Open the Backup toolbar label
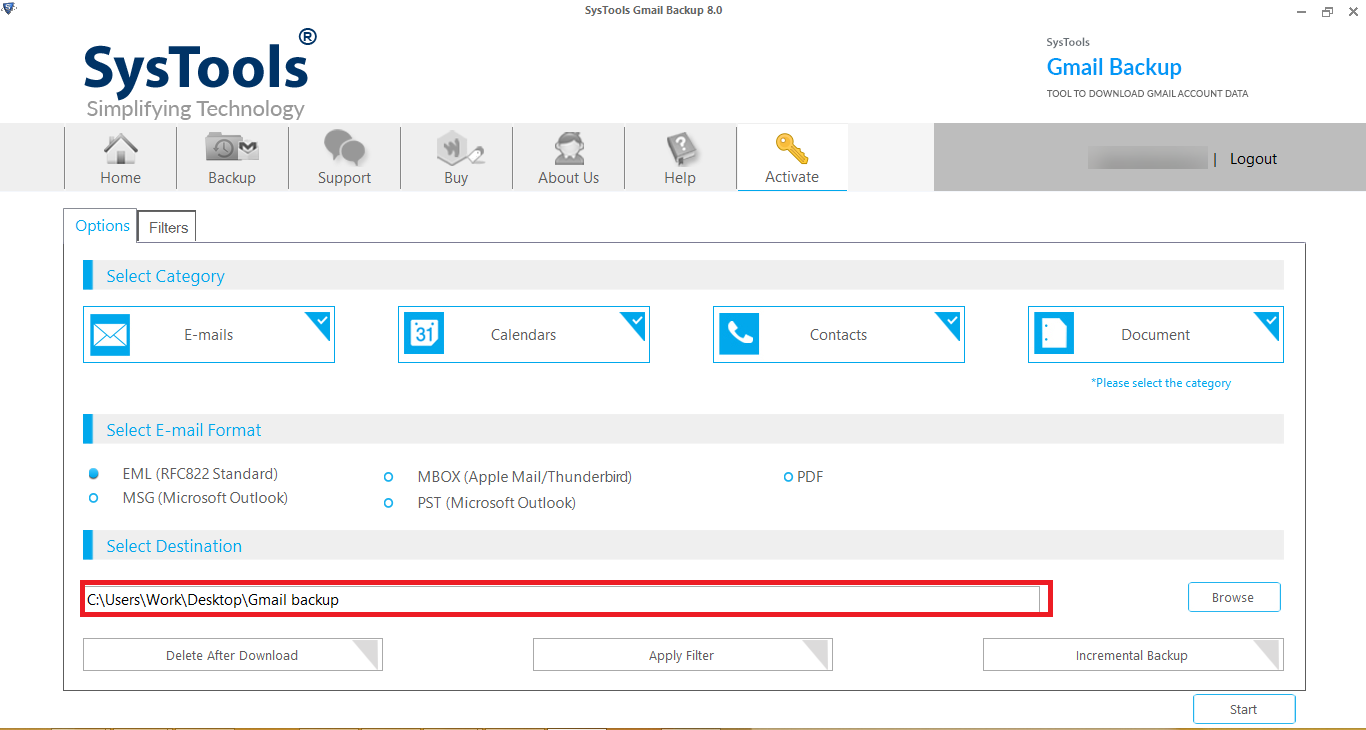 [x=232, y=178]
